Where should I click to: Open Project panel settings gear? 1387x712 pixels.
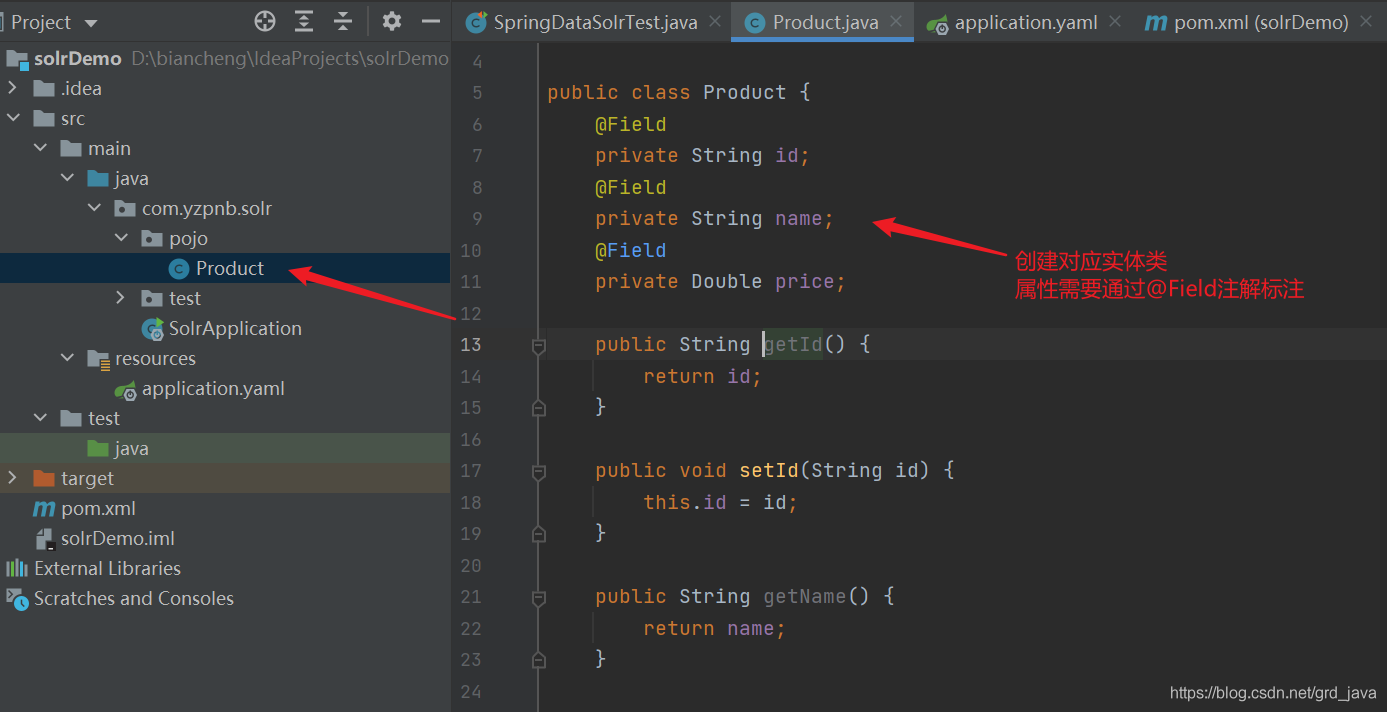pos(392,21)
